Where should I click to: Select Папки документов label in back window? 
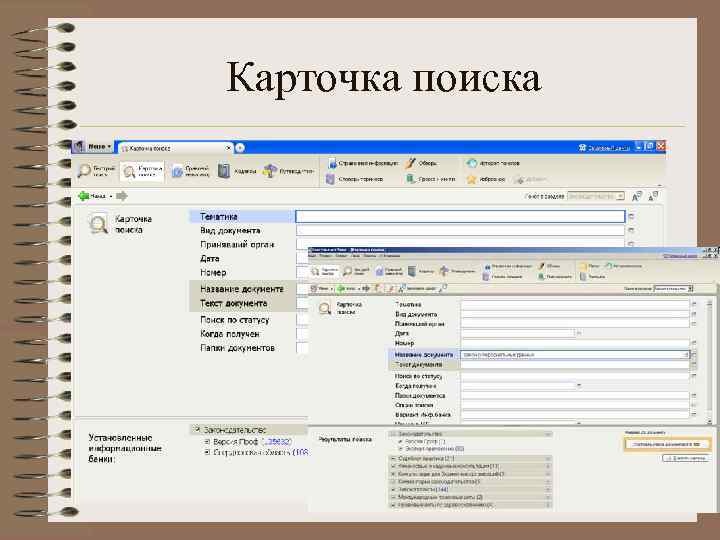tap(237, 348)
